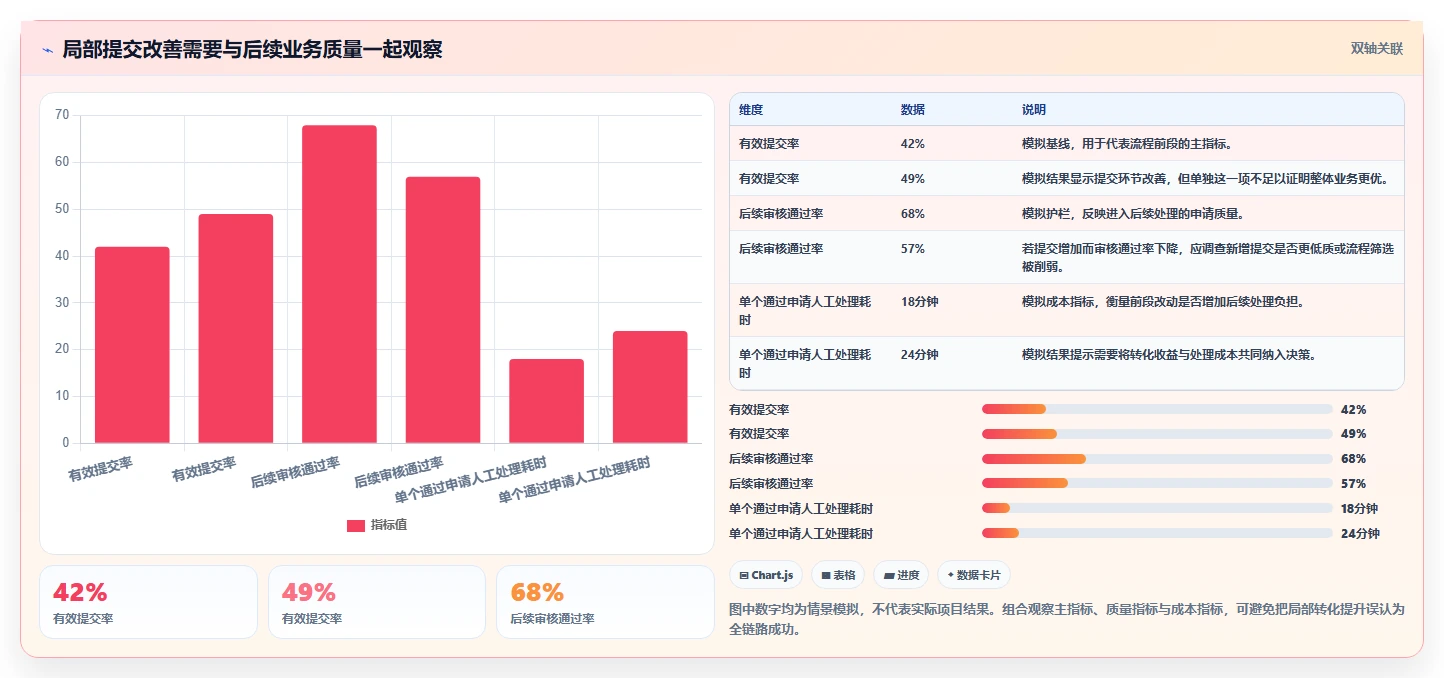Viewport: 1444px width, 678px height.
Task: Click the description starting 若提交增加
Action: (x=1208, y=258)
